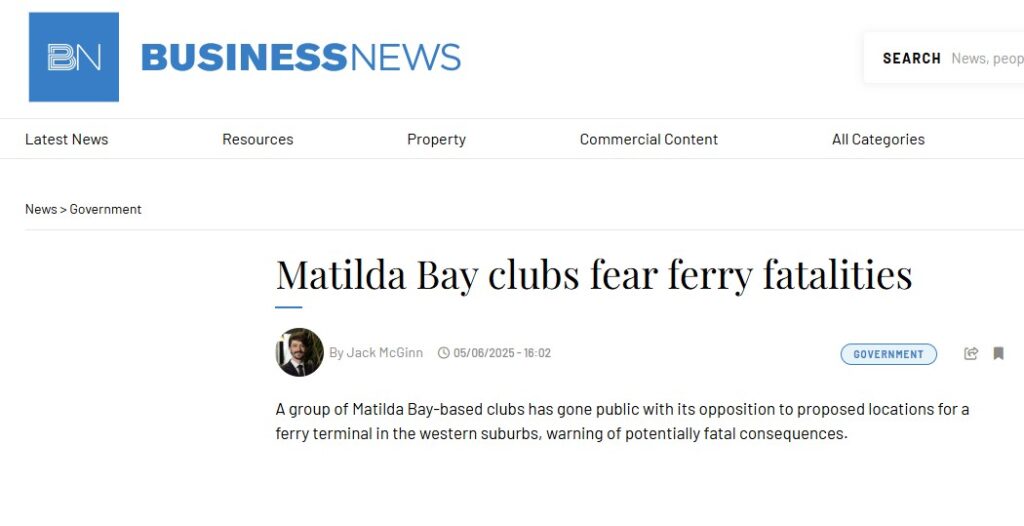Open the Resources menu item
The width and height of the screenshot is (1024, 526).
(x=257, y=139)
